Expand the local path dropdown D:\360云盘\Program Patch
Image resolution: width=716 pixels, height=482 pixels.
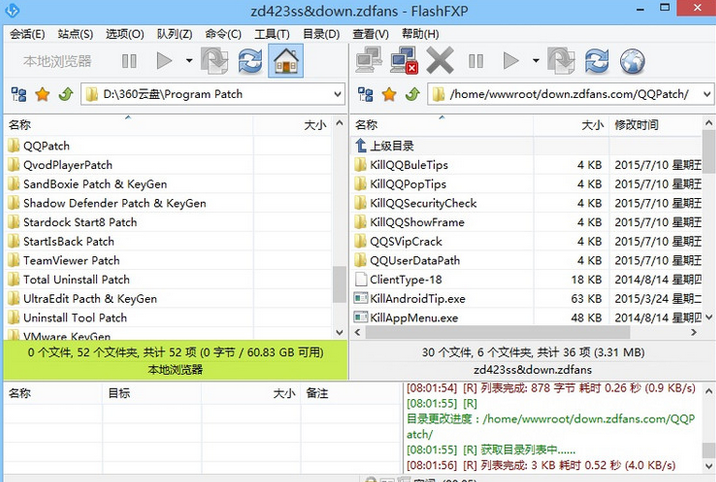coord(337,94)
